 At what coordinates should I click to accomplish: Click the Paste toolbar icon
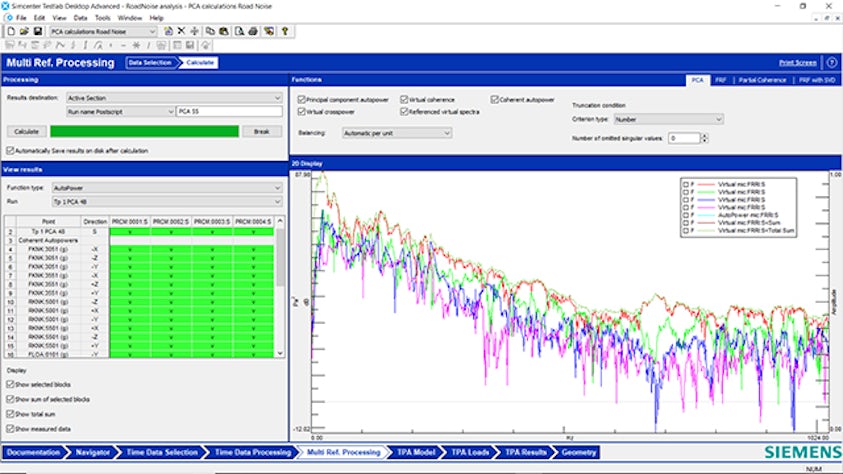tap(224, 32)
